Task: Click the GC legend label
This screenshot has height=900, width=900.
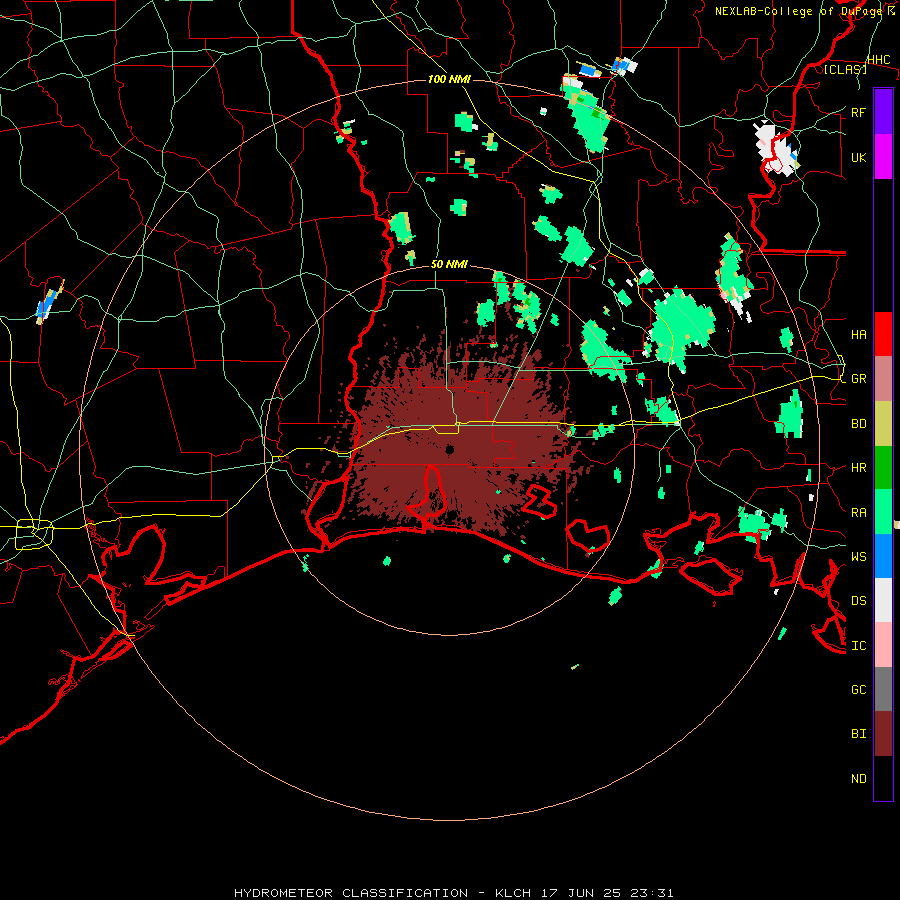Action: [x=858, y=689]
